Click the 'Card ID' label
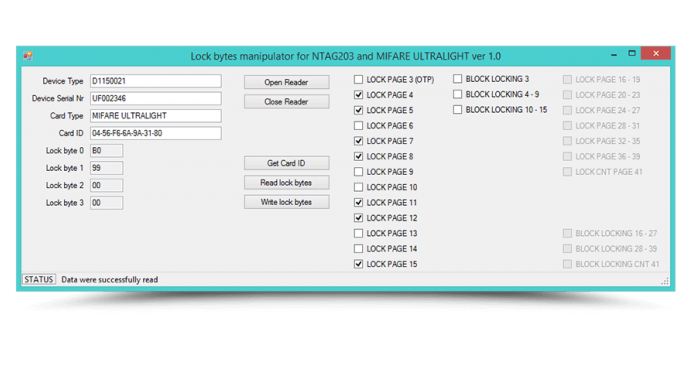 (x=71, y=133)
